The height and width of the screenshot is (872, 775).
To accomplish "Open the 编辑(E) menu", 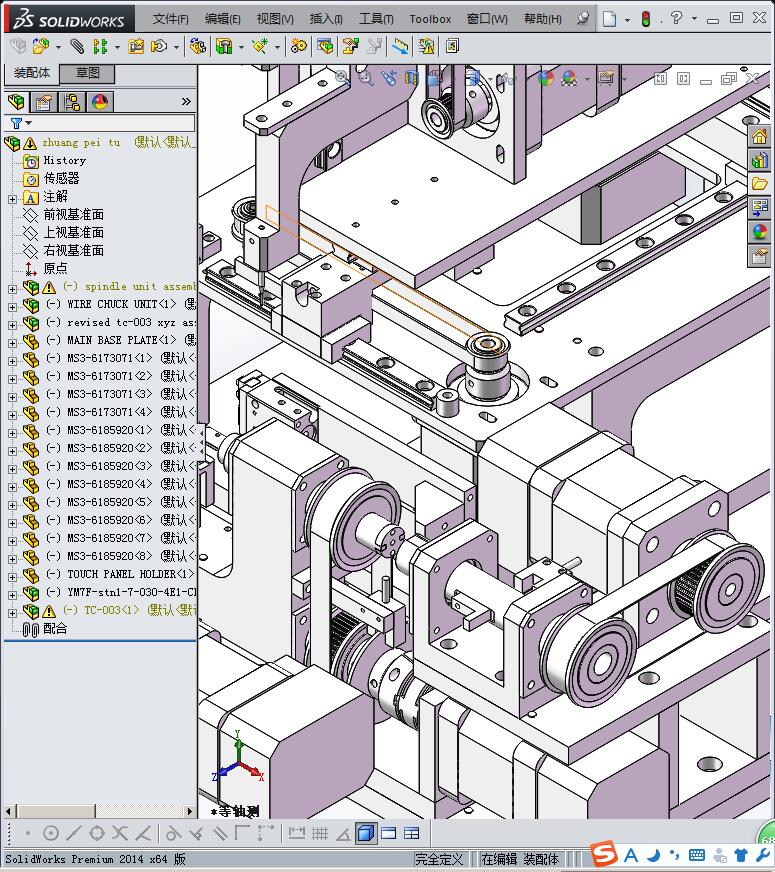I will [222, 19].
